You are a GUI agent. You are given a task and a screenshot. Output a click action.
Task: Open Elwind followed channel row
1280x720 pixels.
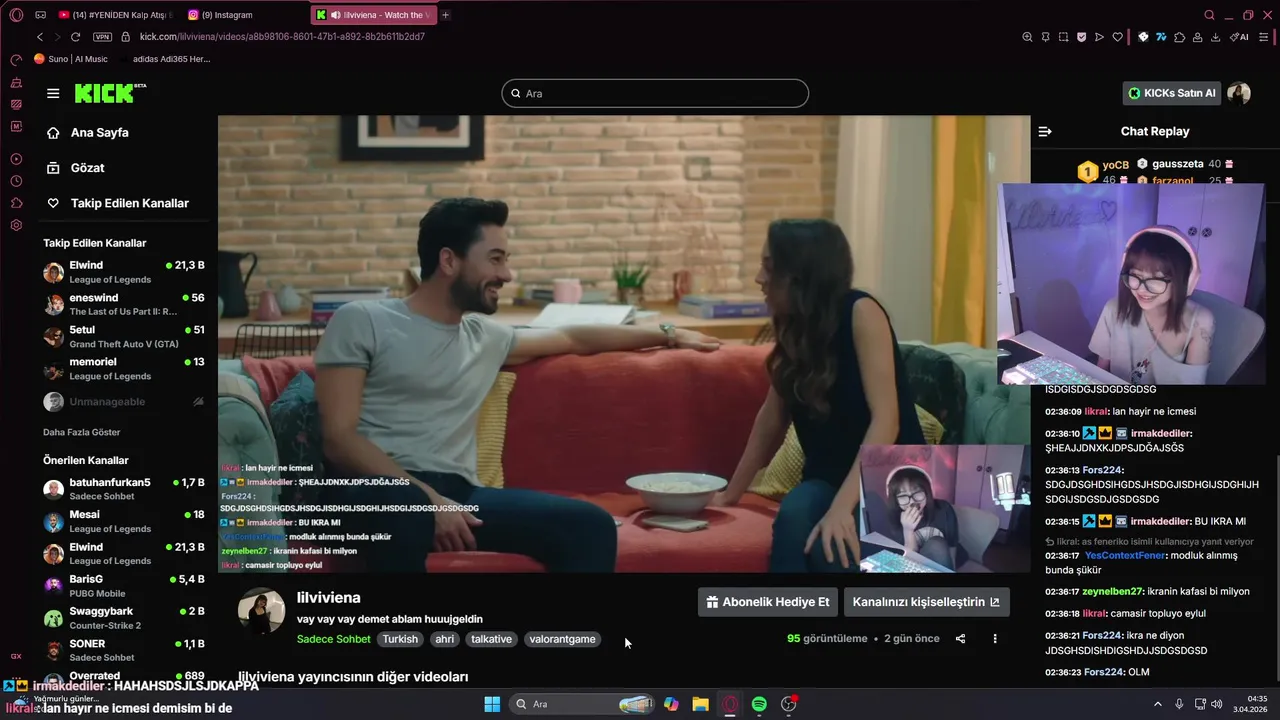(125, 272)
